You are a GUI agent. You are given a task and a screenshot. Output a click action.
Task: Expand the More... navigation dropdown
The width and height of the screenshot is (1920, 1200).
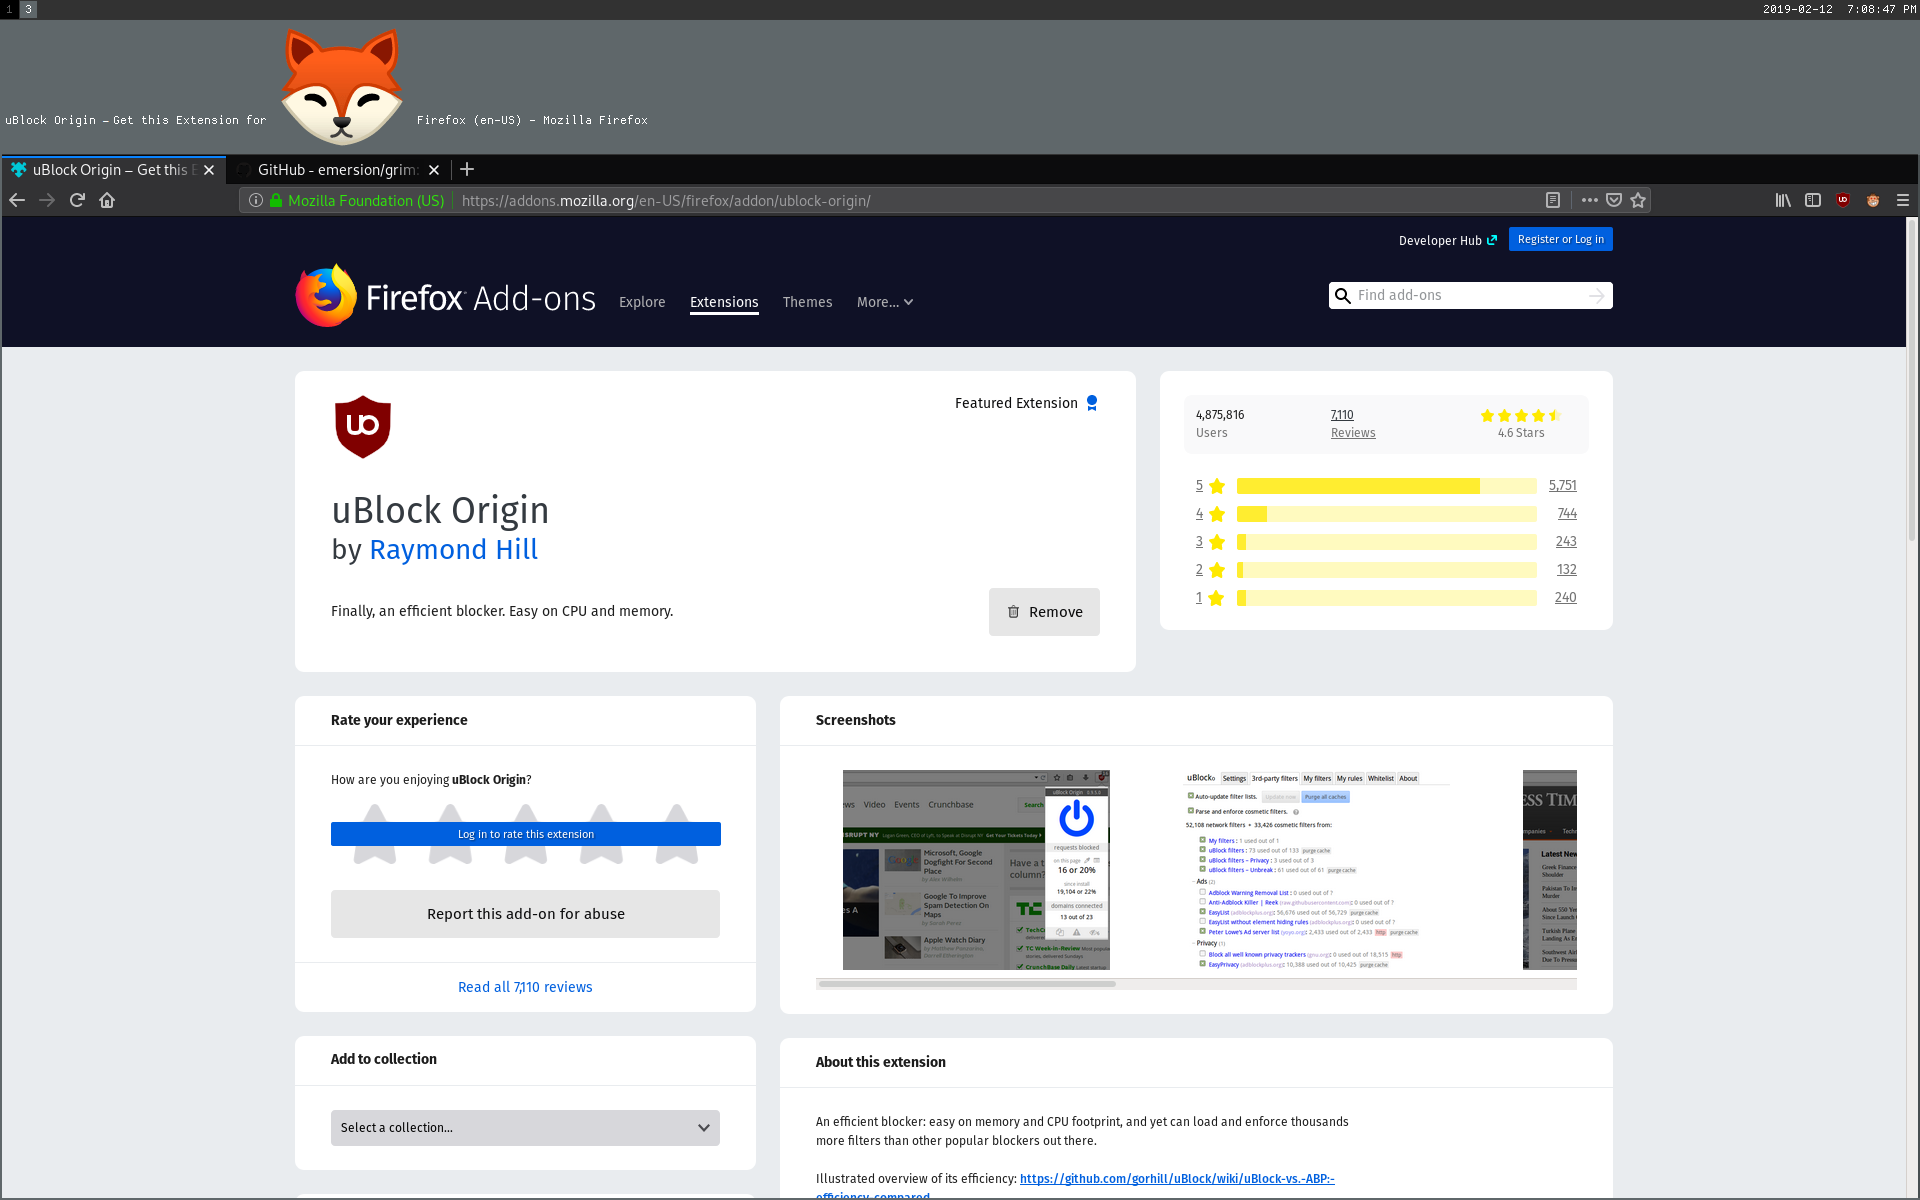coord(885,302)
